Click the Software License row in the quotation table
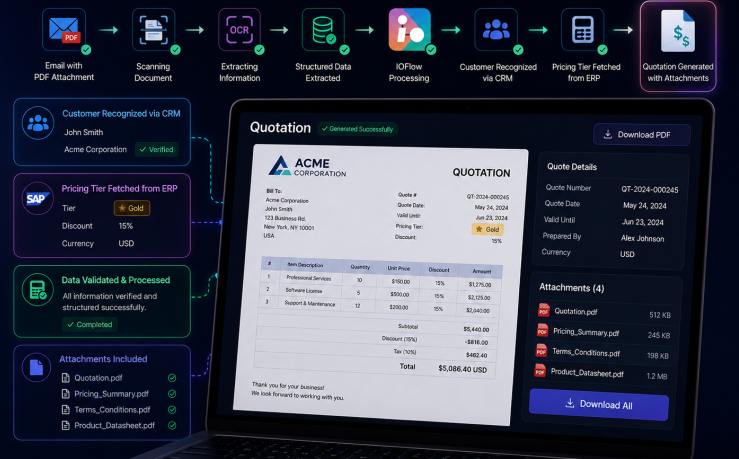Screen dimensions: 739x459 (x=379, y=293)
